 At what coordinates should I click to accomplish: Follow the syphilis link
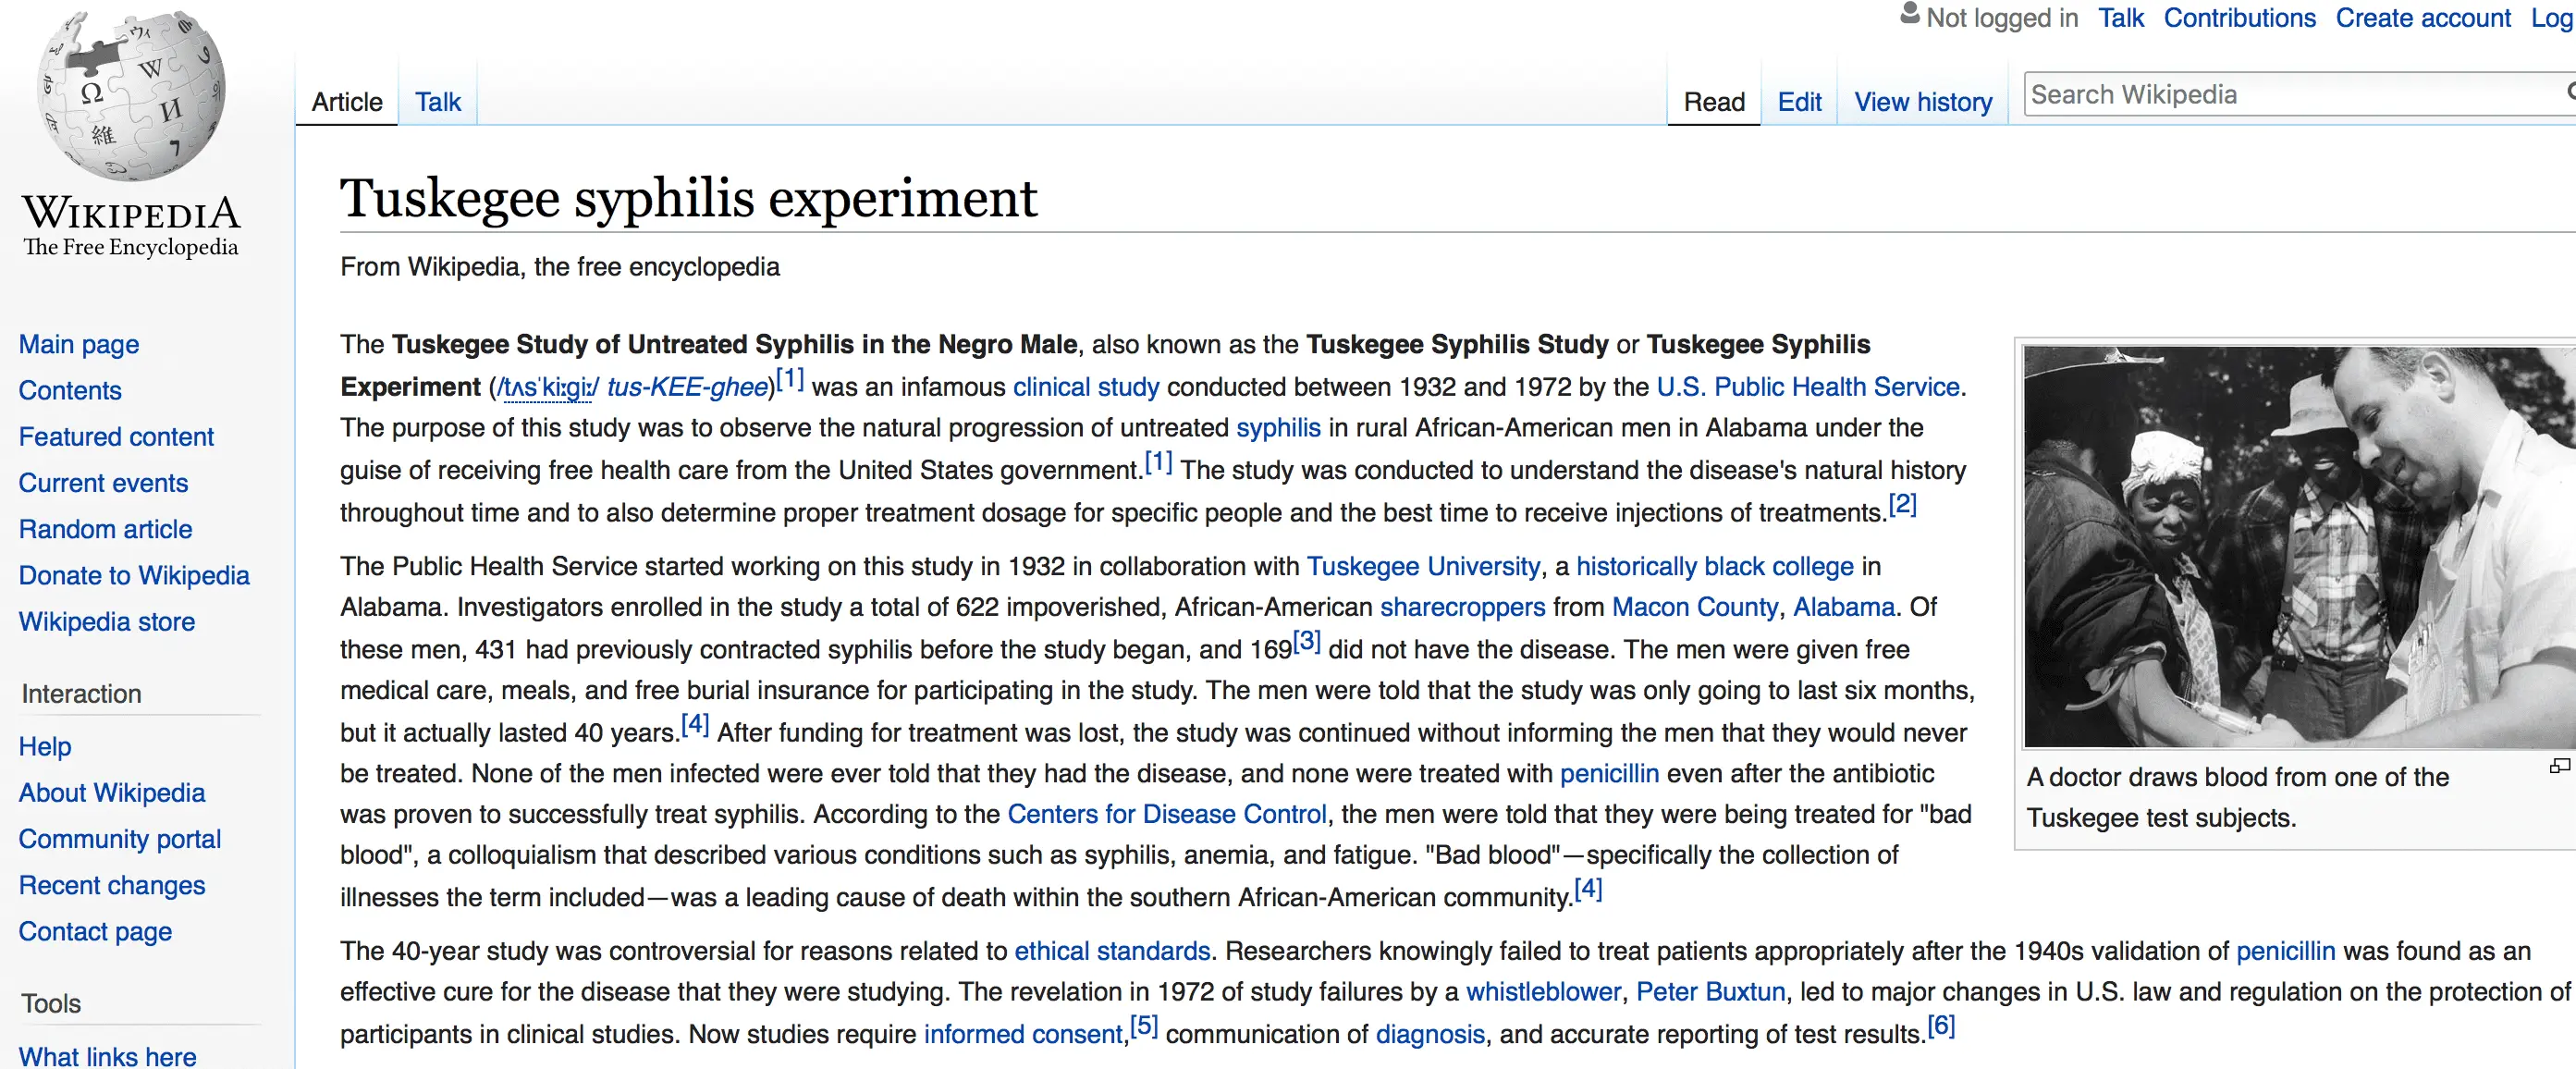1278,428
